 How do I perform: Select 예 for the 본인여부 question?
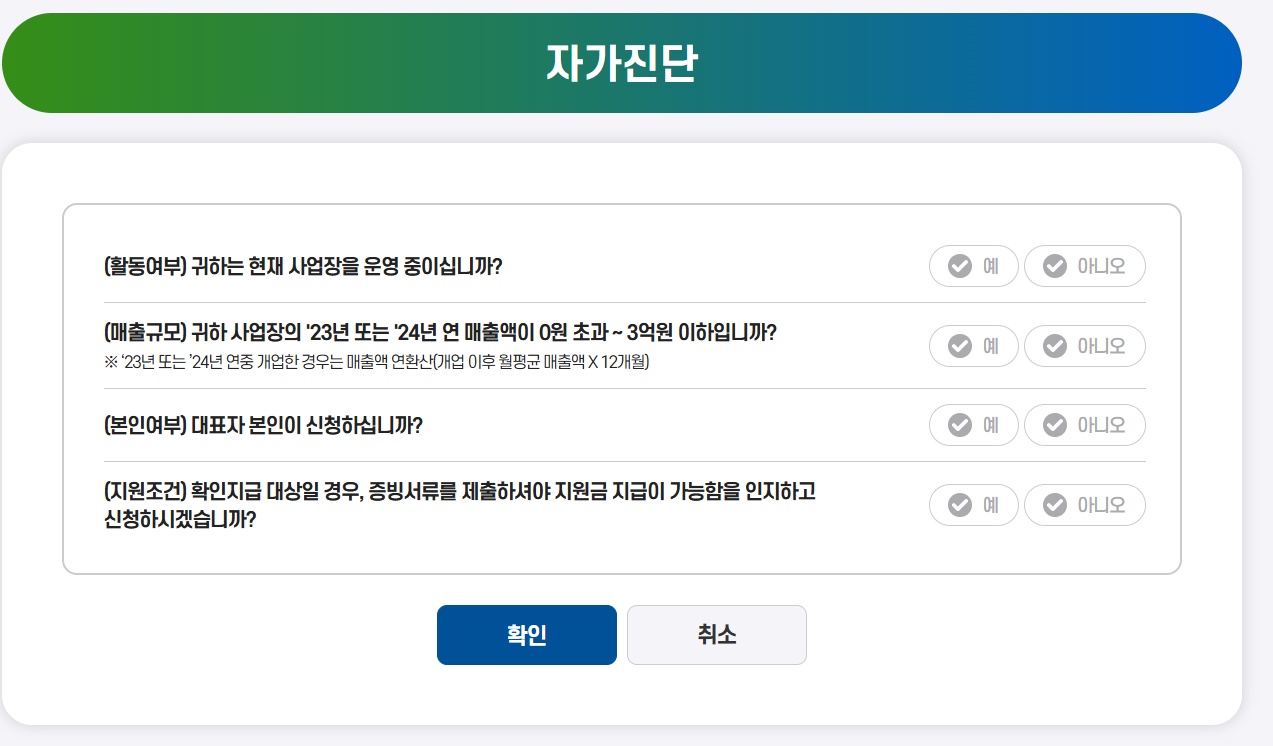click(x=973, y=425)
